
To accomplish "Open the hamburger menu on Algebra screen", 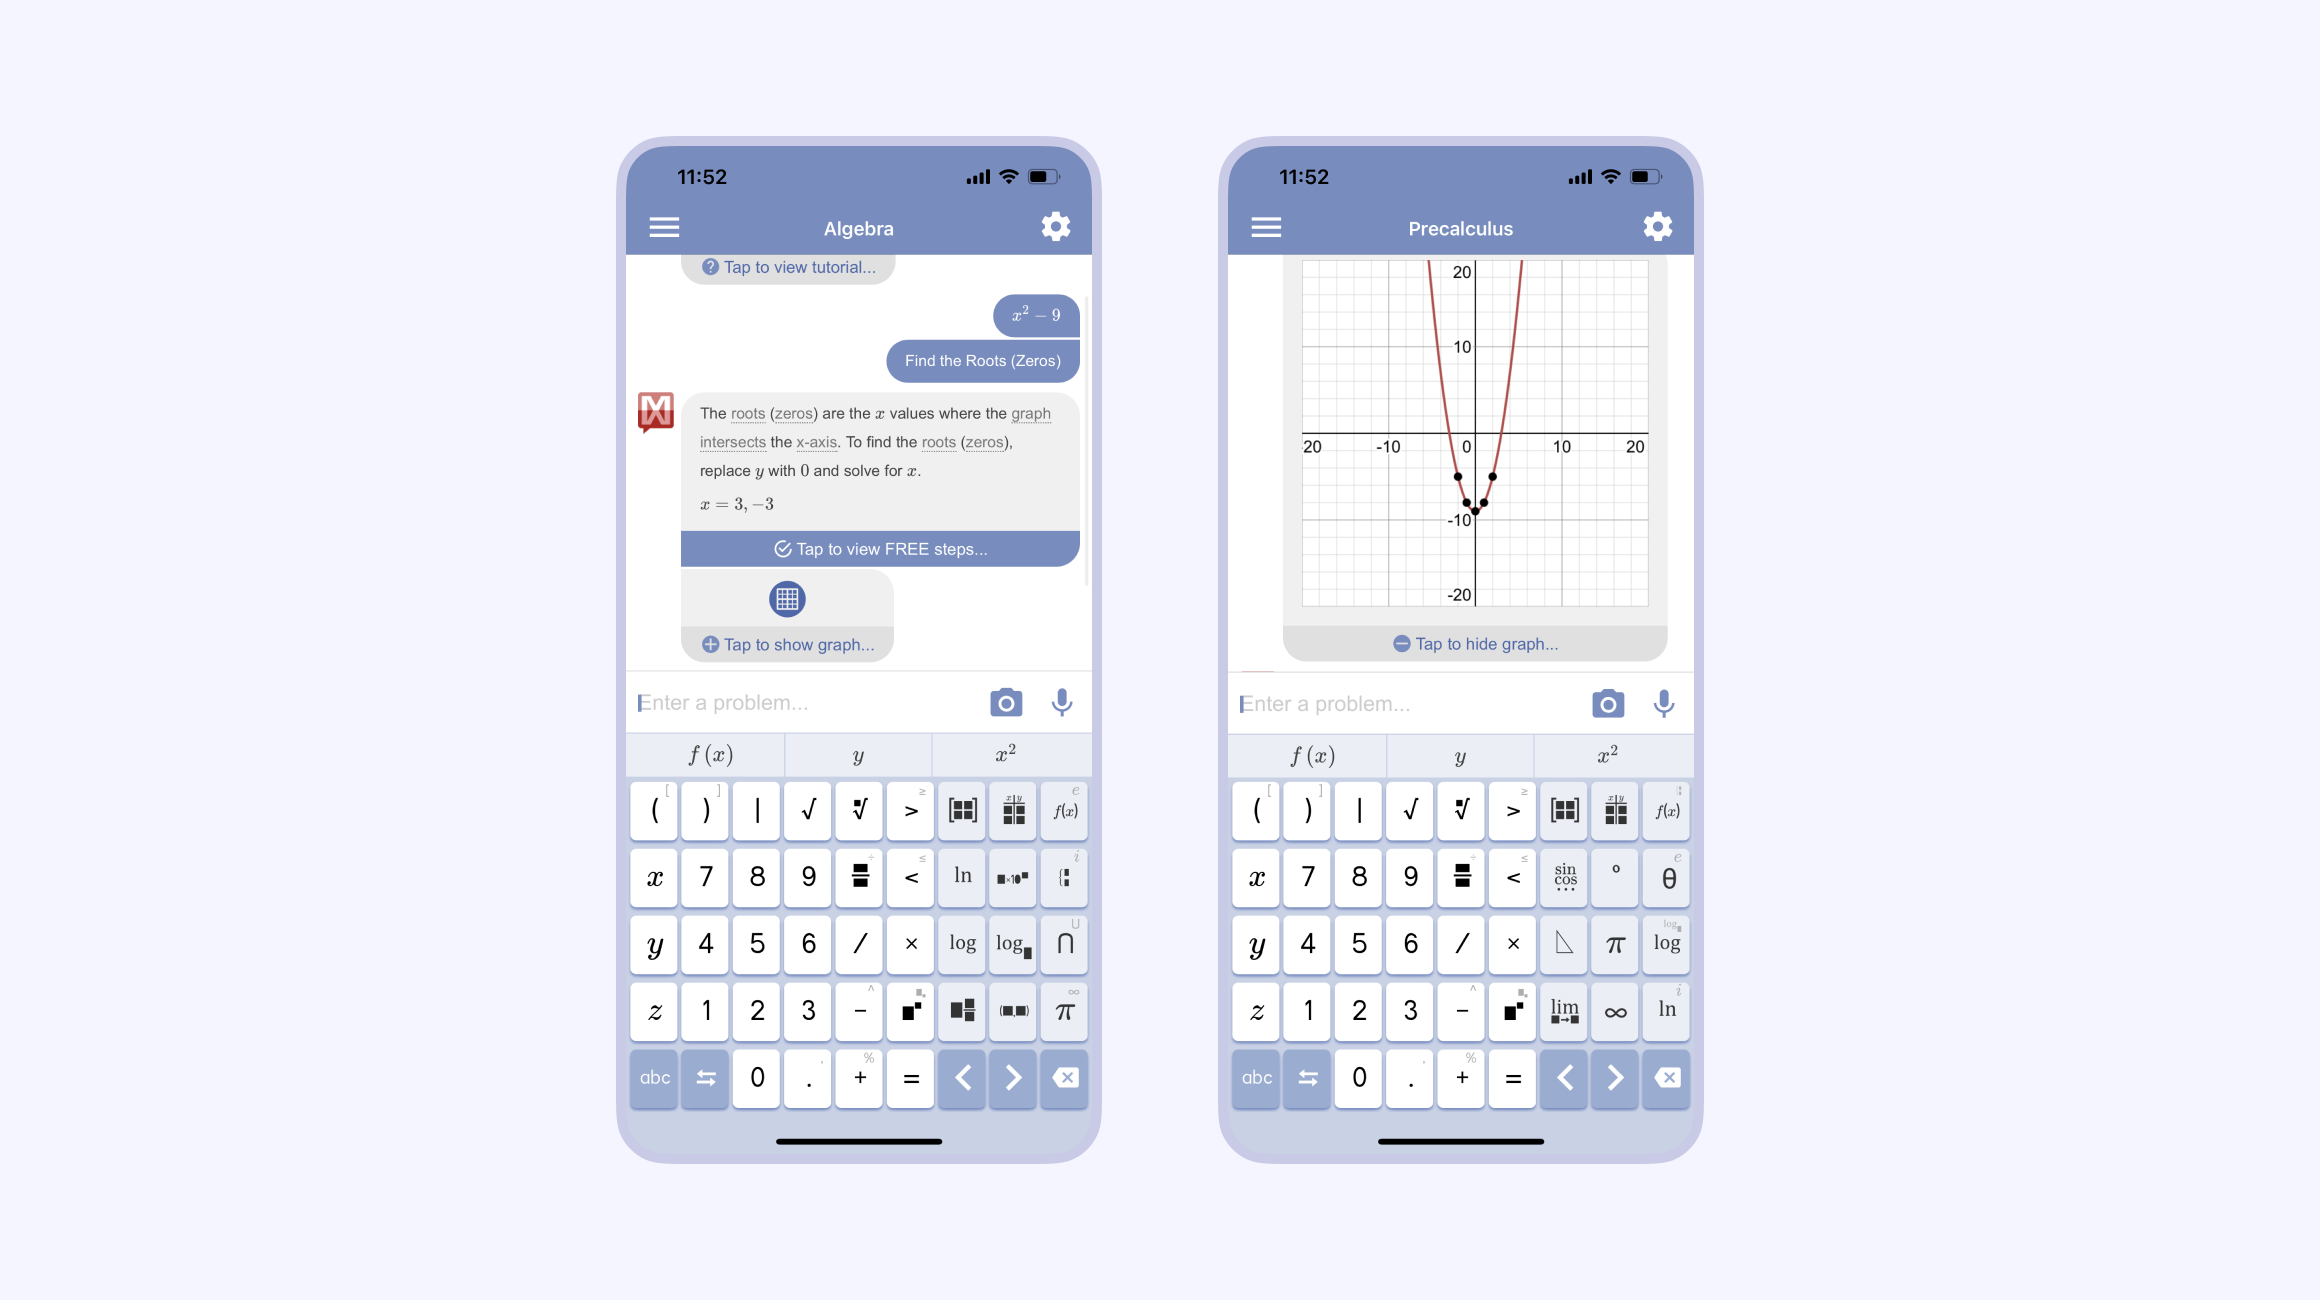I will click(664, 228).
